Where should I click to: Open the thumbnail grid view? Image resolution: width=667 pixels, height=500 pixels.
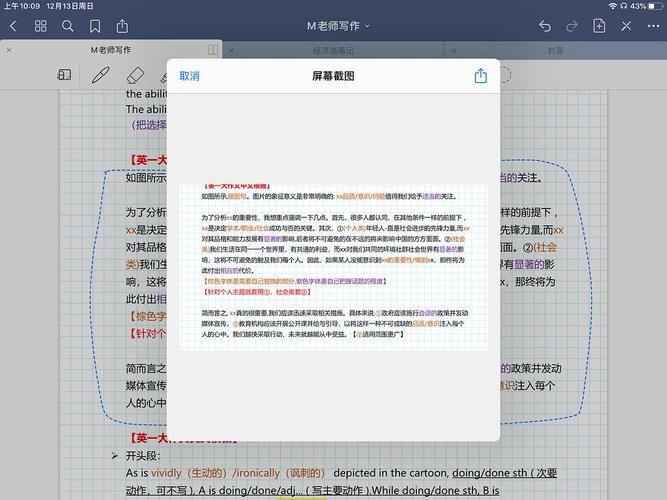[40, 26]
